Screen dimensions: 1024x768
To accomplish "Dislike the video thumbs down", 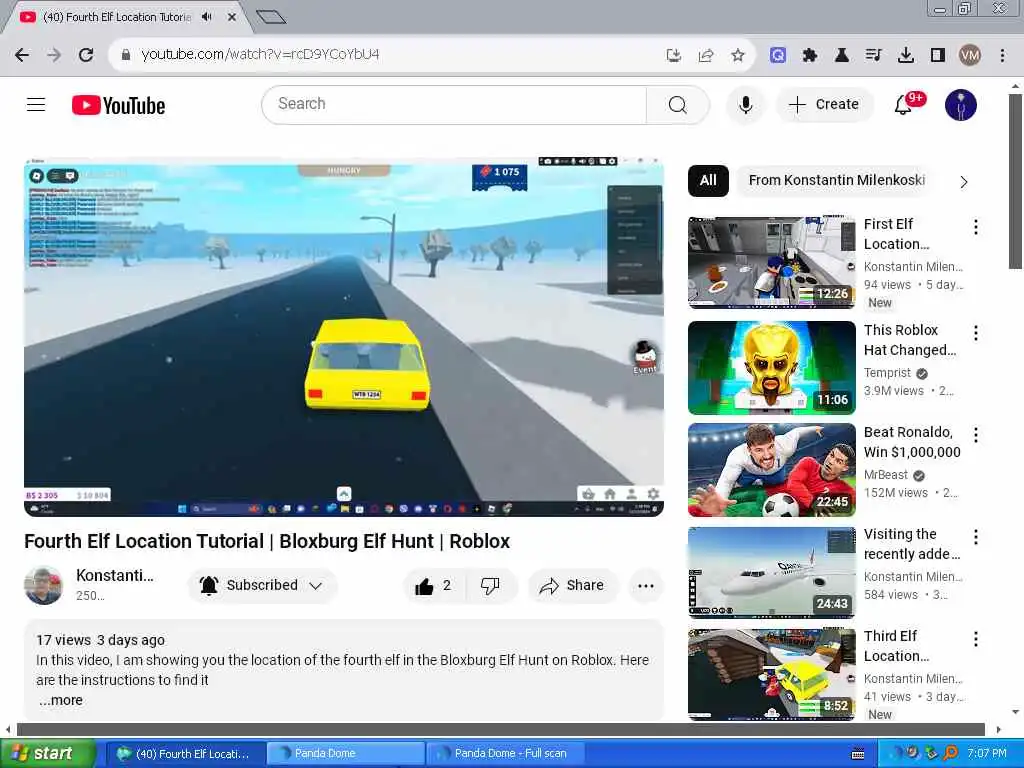I will (490, 586).
